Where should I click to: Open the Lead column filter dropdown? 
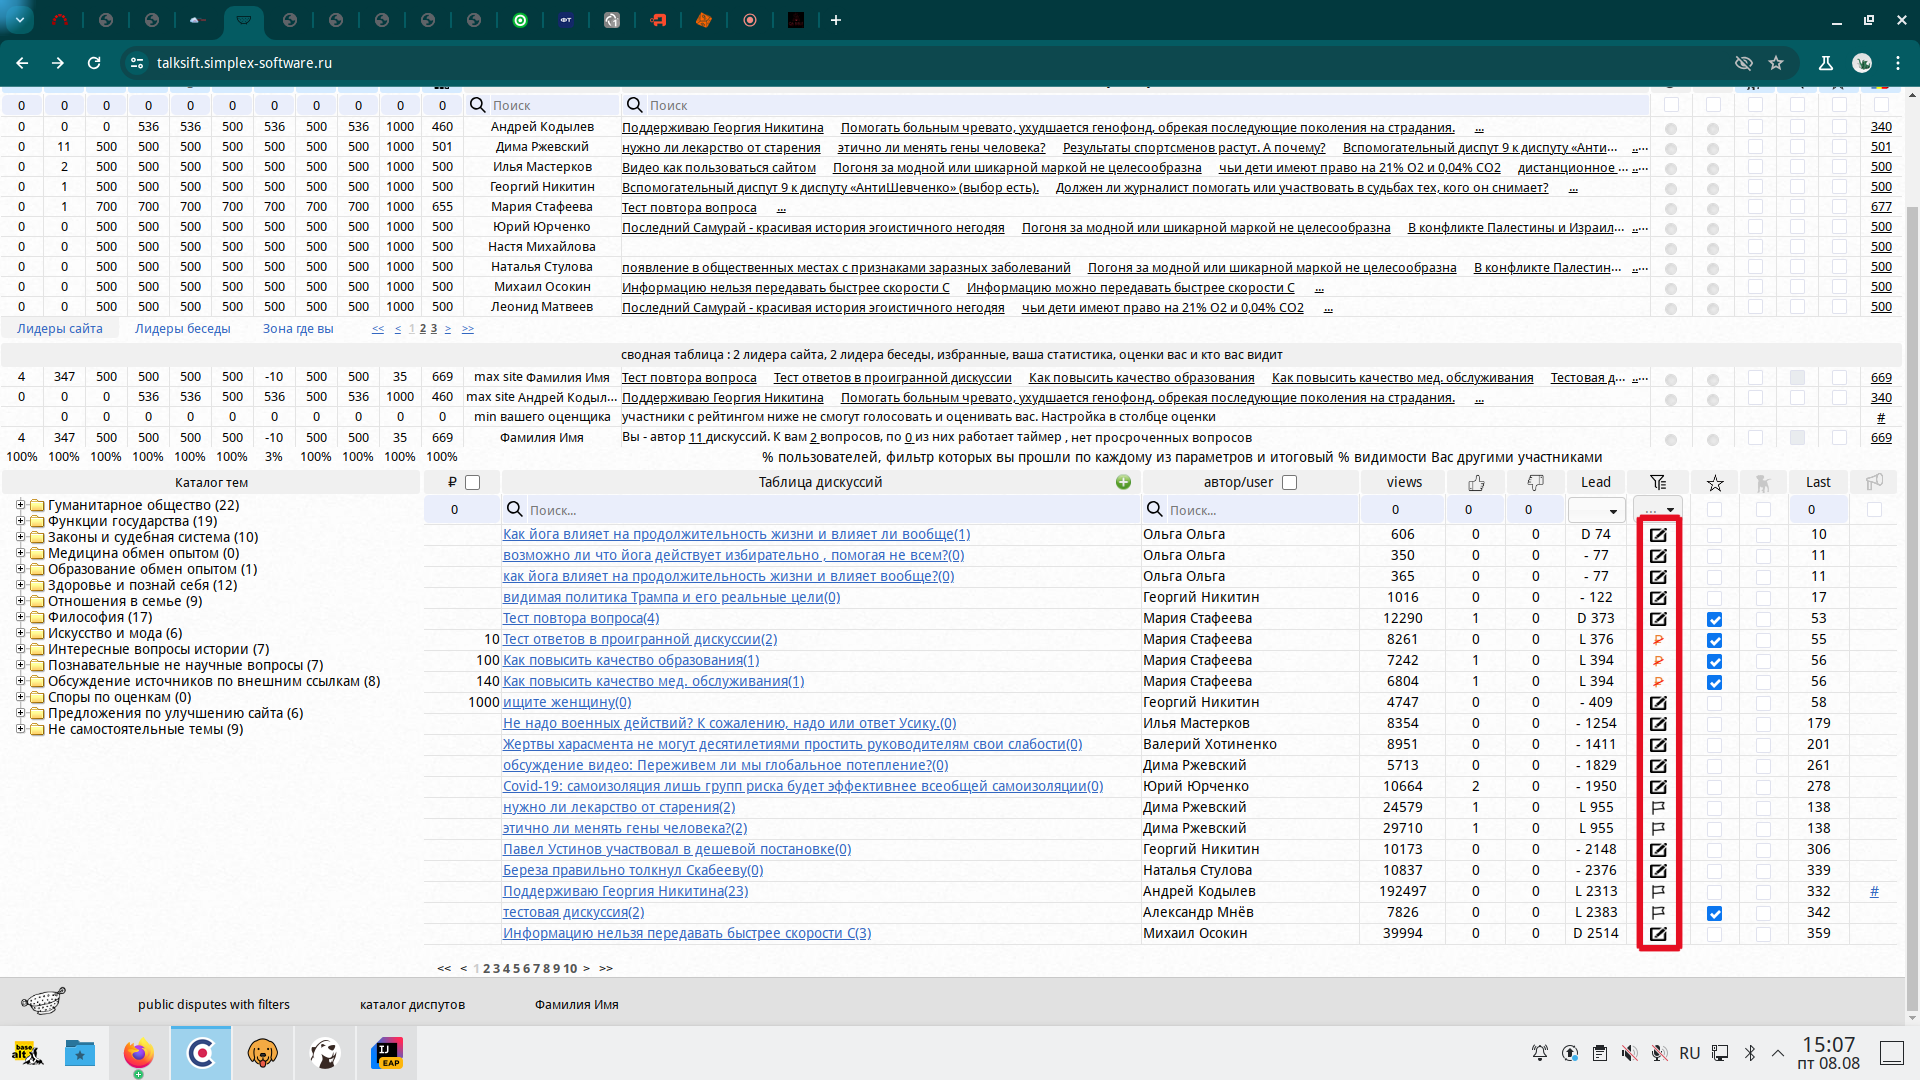pyautogui.click(x=1597, y=511)
